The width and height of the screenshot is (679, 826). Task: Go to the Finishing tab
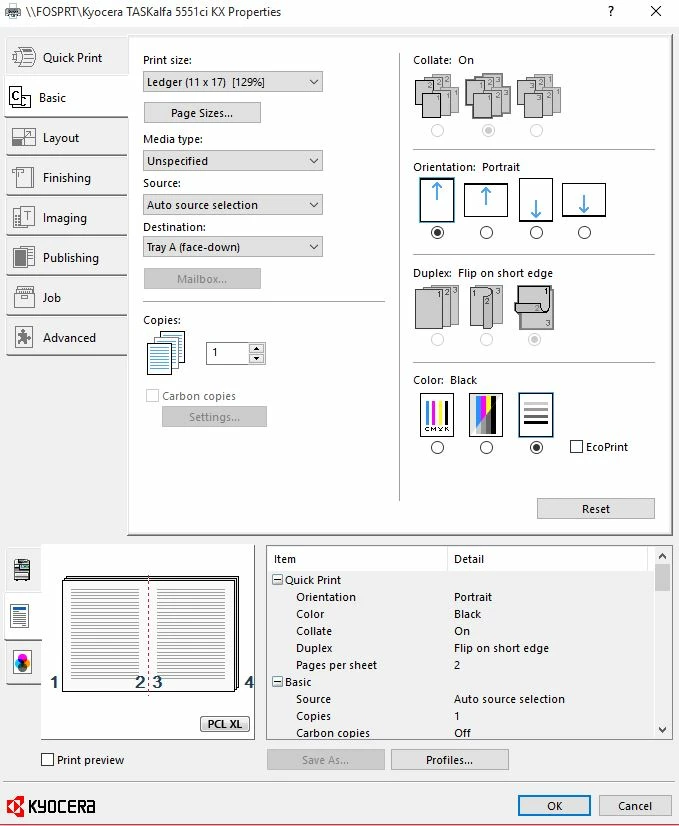click(x=66, y=178)
